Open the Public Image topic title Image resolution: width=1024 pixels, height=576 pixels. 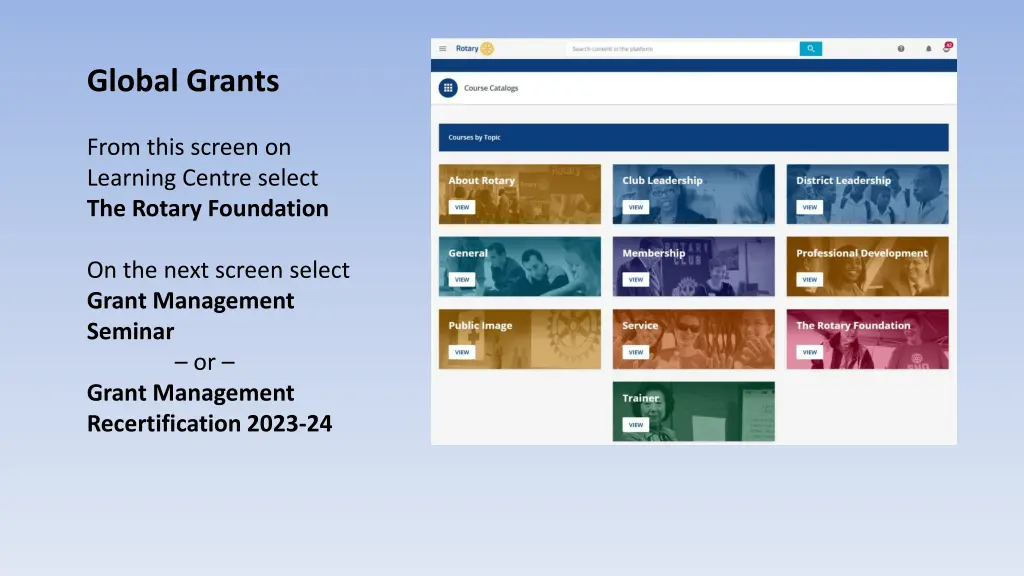pos(480,325)
